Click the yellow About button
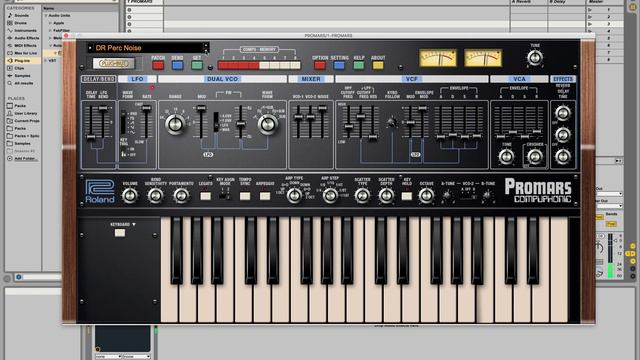This screenshot has width=640, height=360. pyautogui.click(x=378, y=65)
